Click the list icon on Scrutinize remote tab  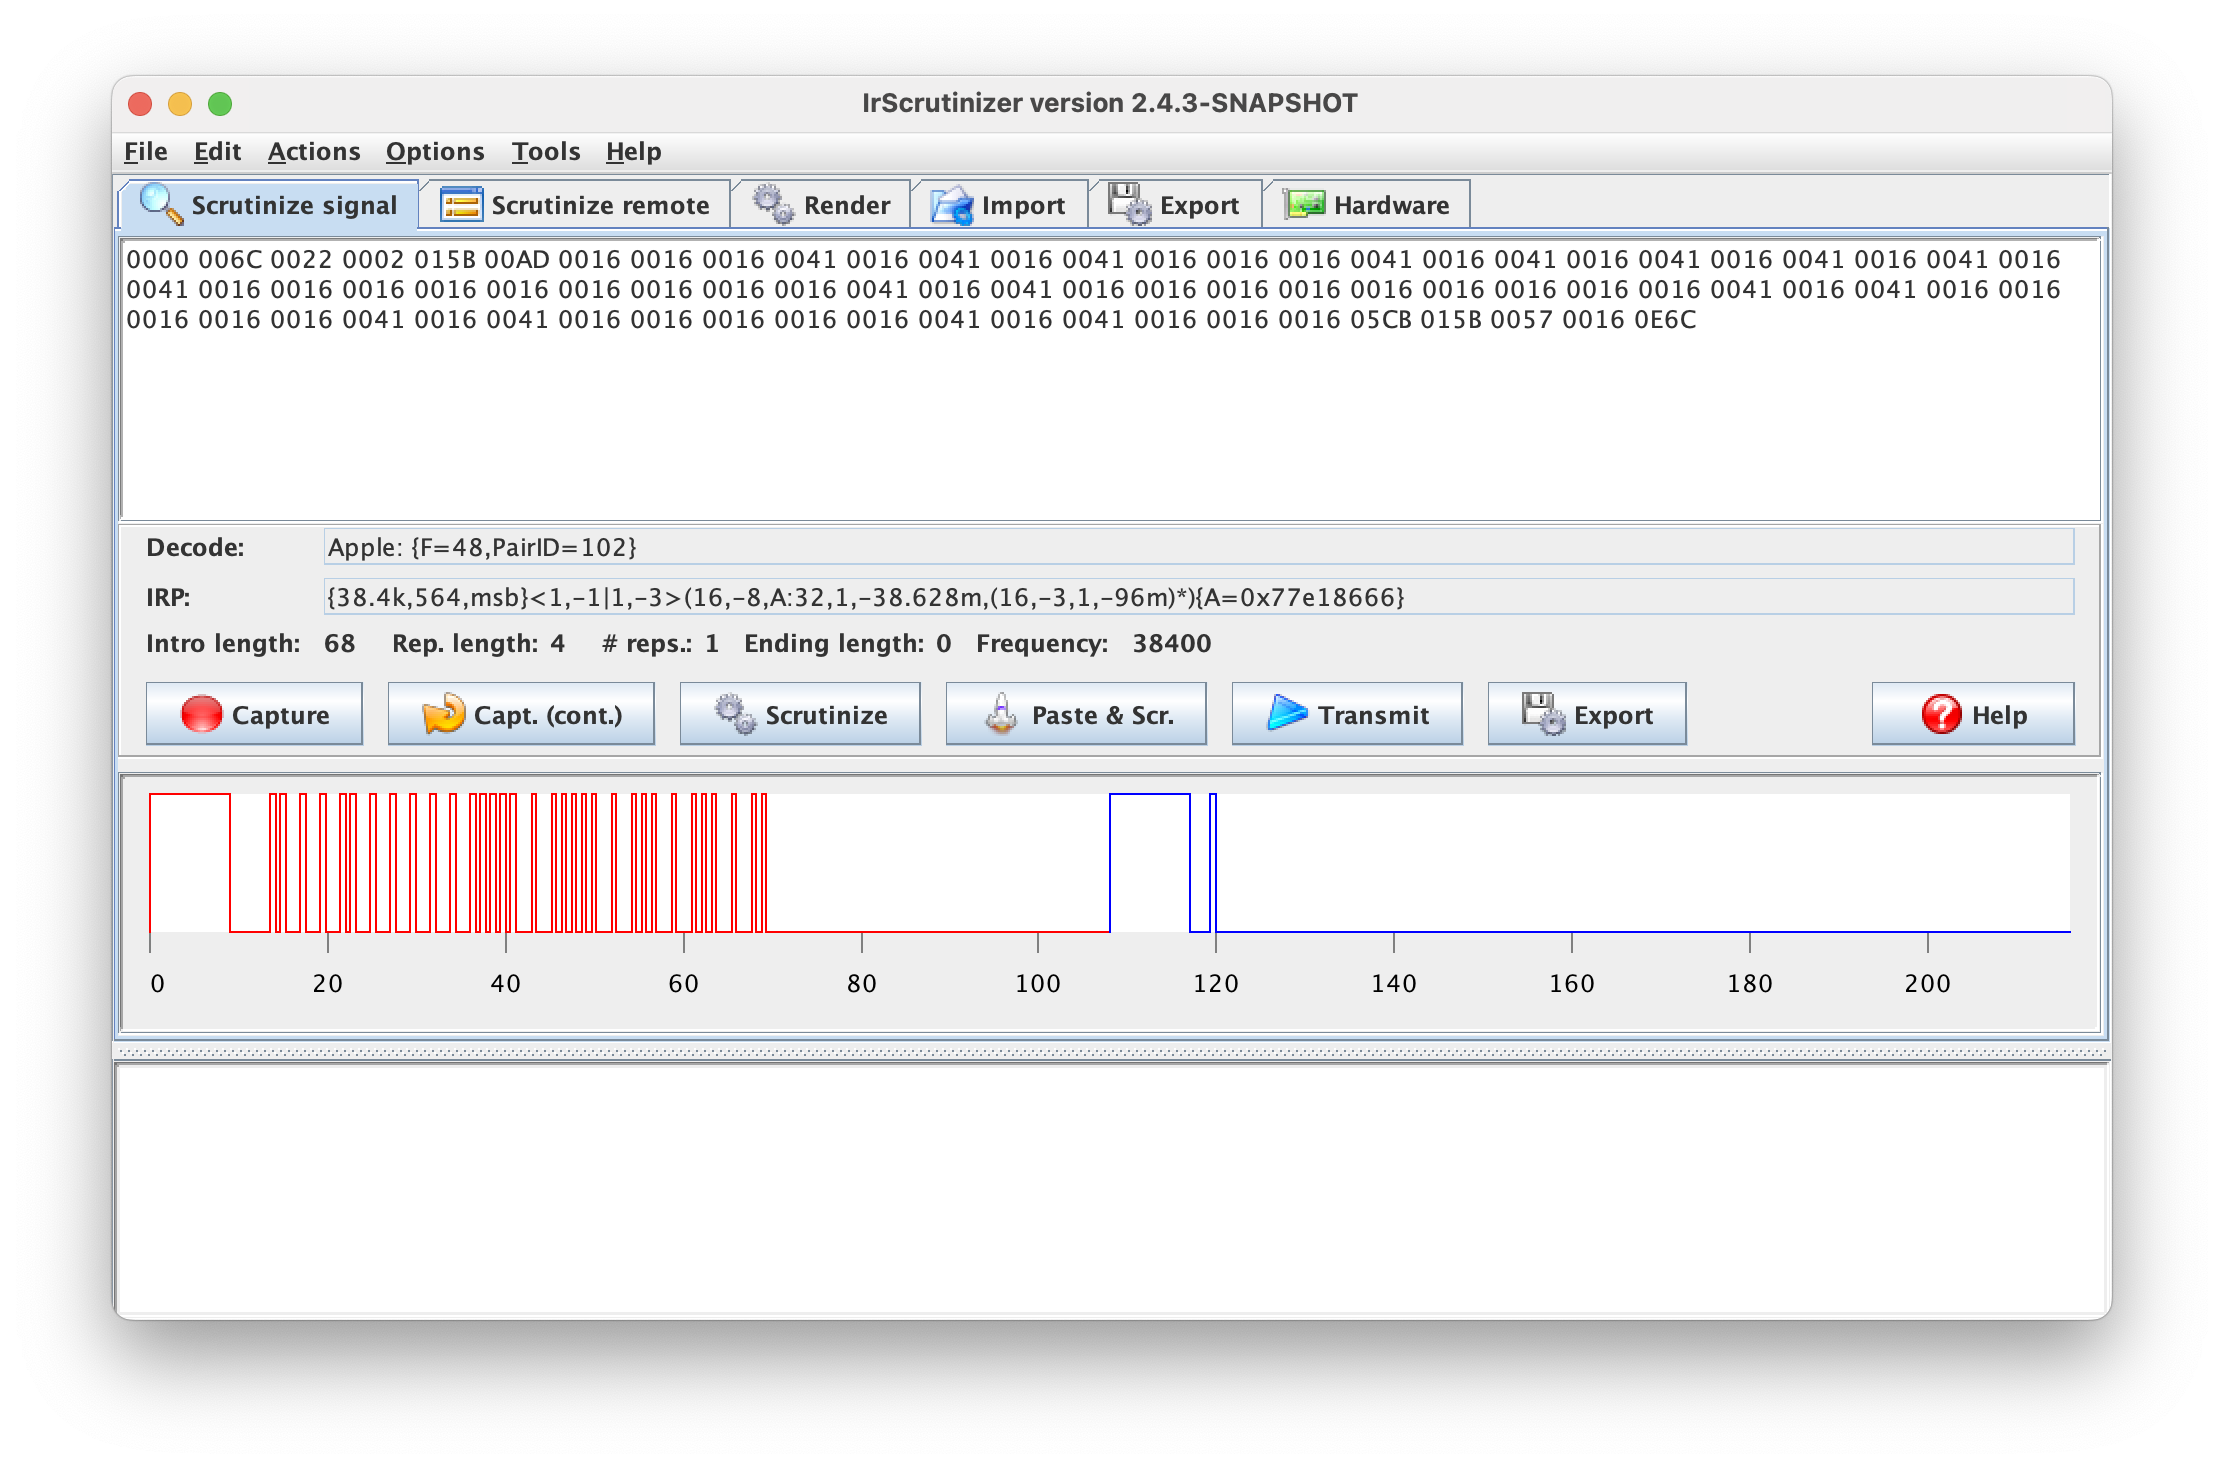pyautogui.click(x=461, y=205)
